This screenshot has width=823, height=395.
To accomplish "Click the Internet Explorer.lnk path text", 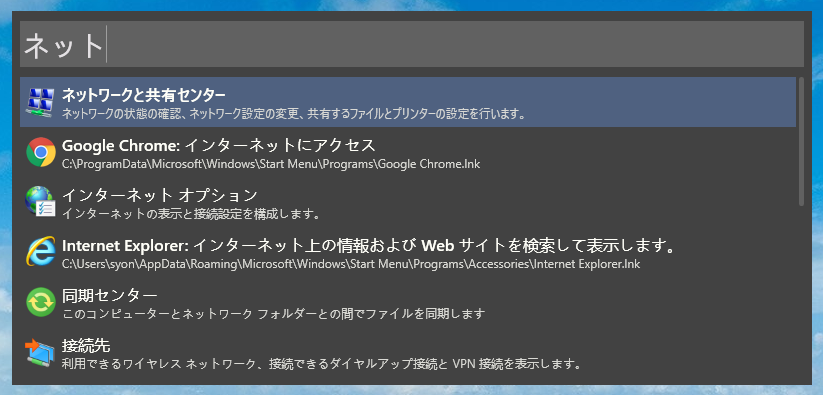I will [351, 264].
